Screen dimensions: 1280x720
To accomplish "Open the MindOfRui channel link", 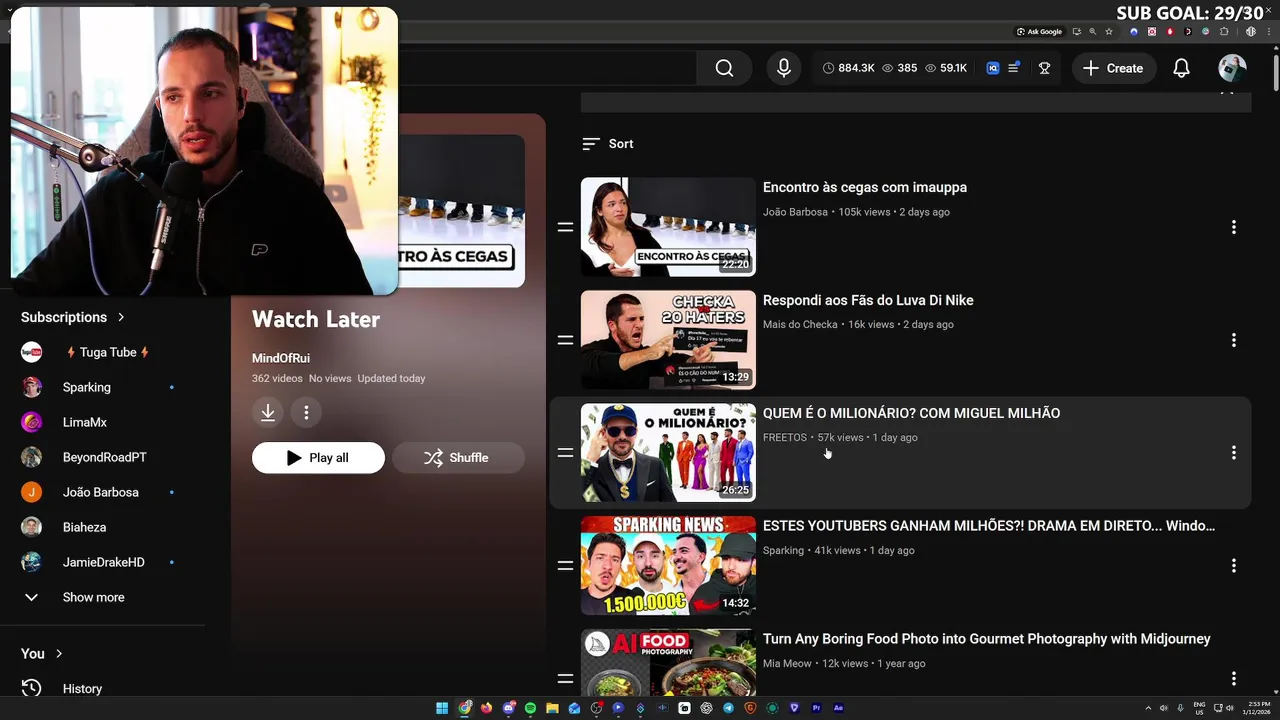I will (281, 358).
